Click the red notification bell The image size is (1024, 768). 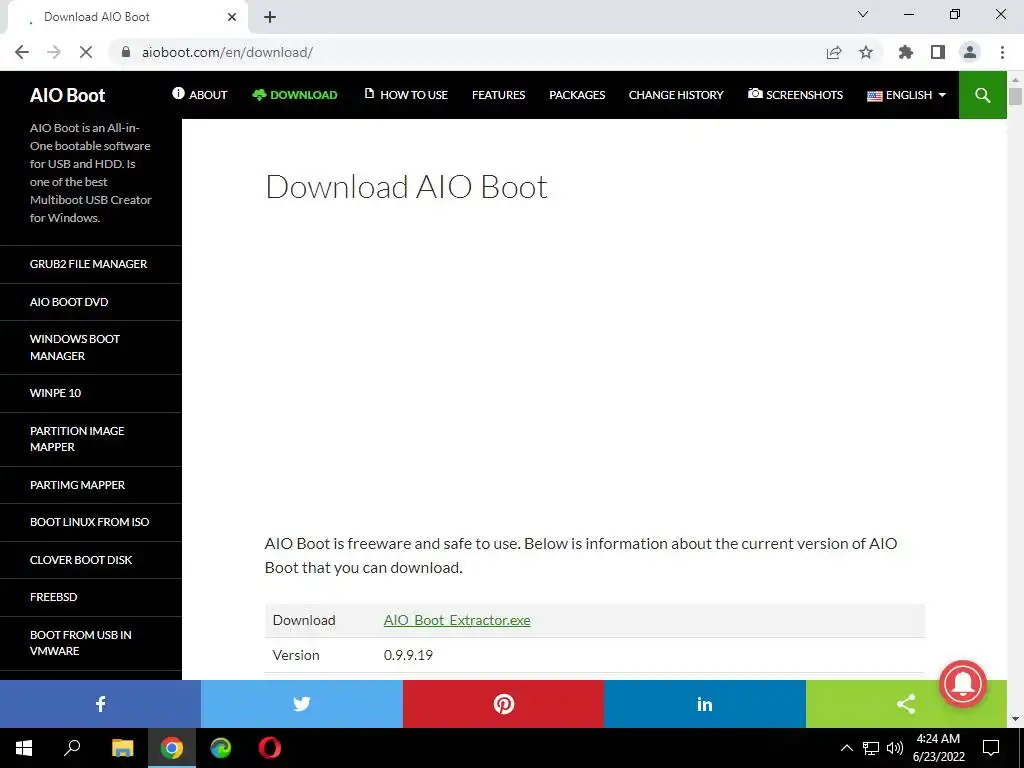pos(963,684)
